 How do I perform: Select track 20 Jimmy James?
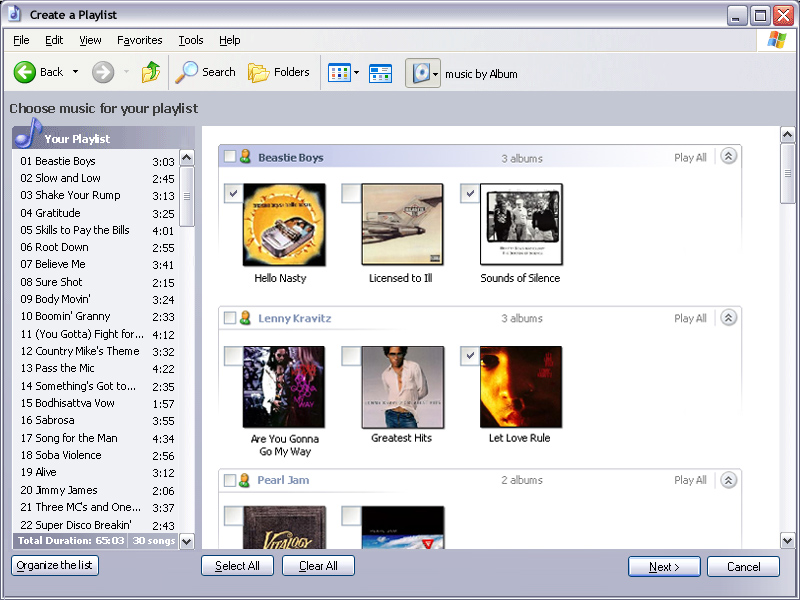(97, 490)
